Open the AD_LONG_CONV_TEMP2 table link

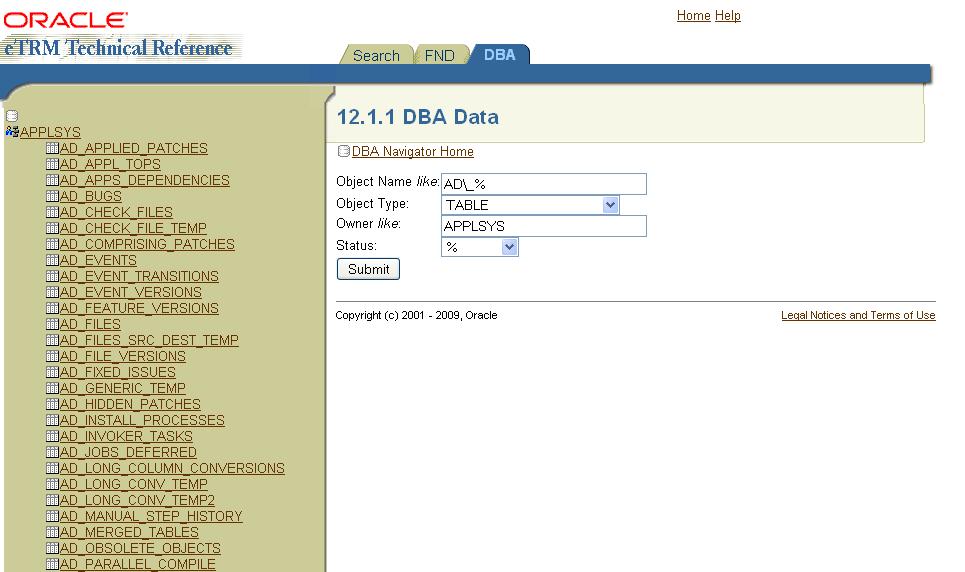click(137, 501)
